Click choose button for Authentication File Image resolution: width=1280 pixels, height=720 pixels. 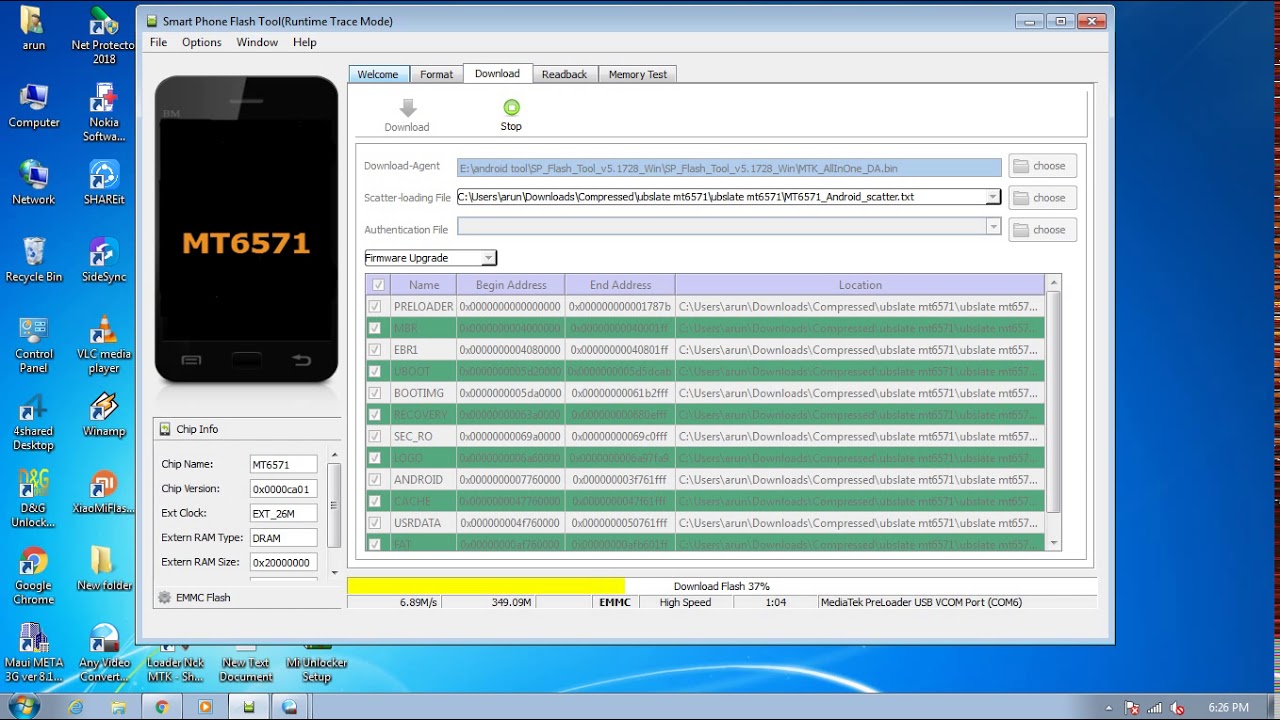coord(1042,230)
